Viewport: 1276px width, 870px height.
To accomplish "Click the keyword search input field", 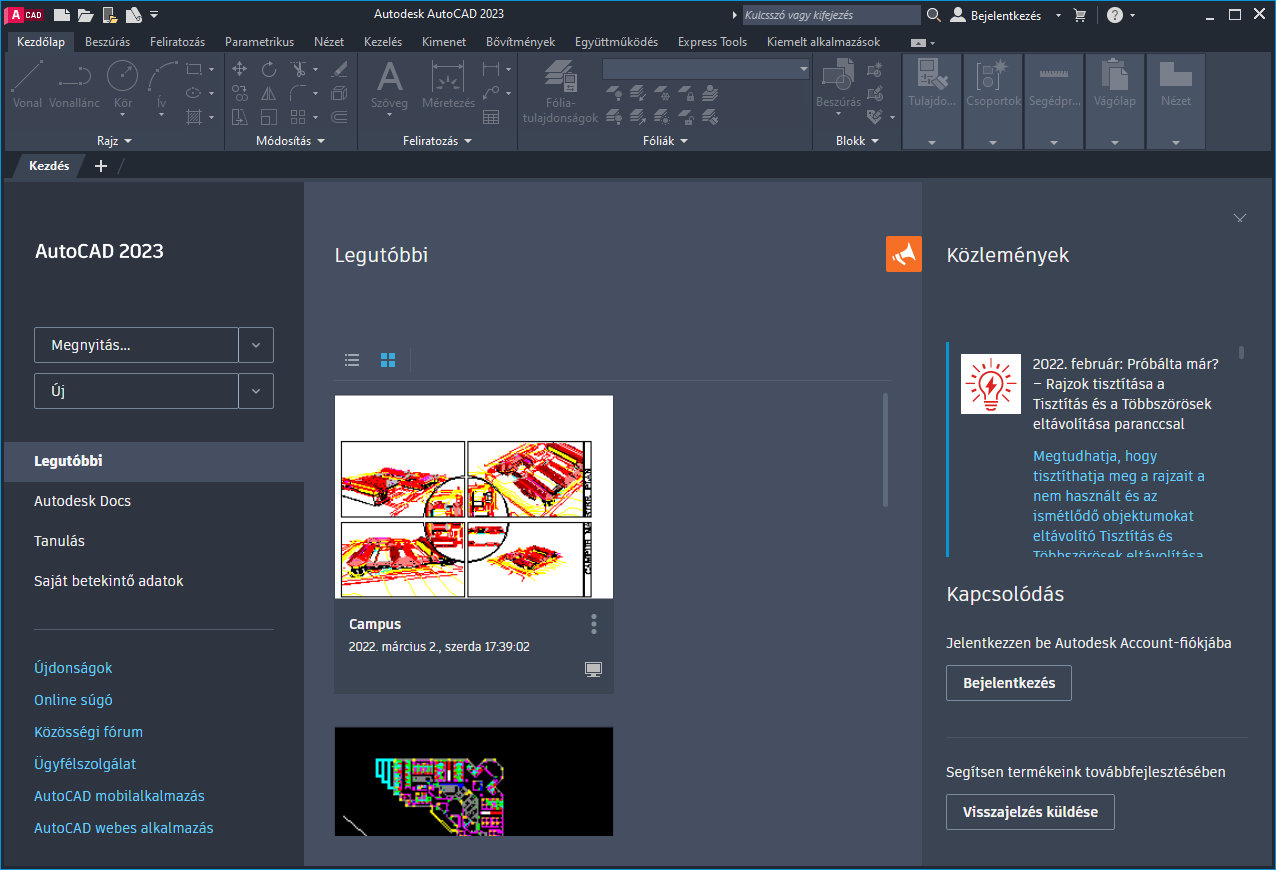I will [x=831, y=15].
